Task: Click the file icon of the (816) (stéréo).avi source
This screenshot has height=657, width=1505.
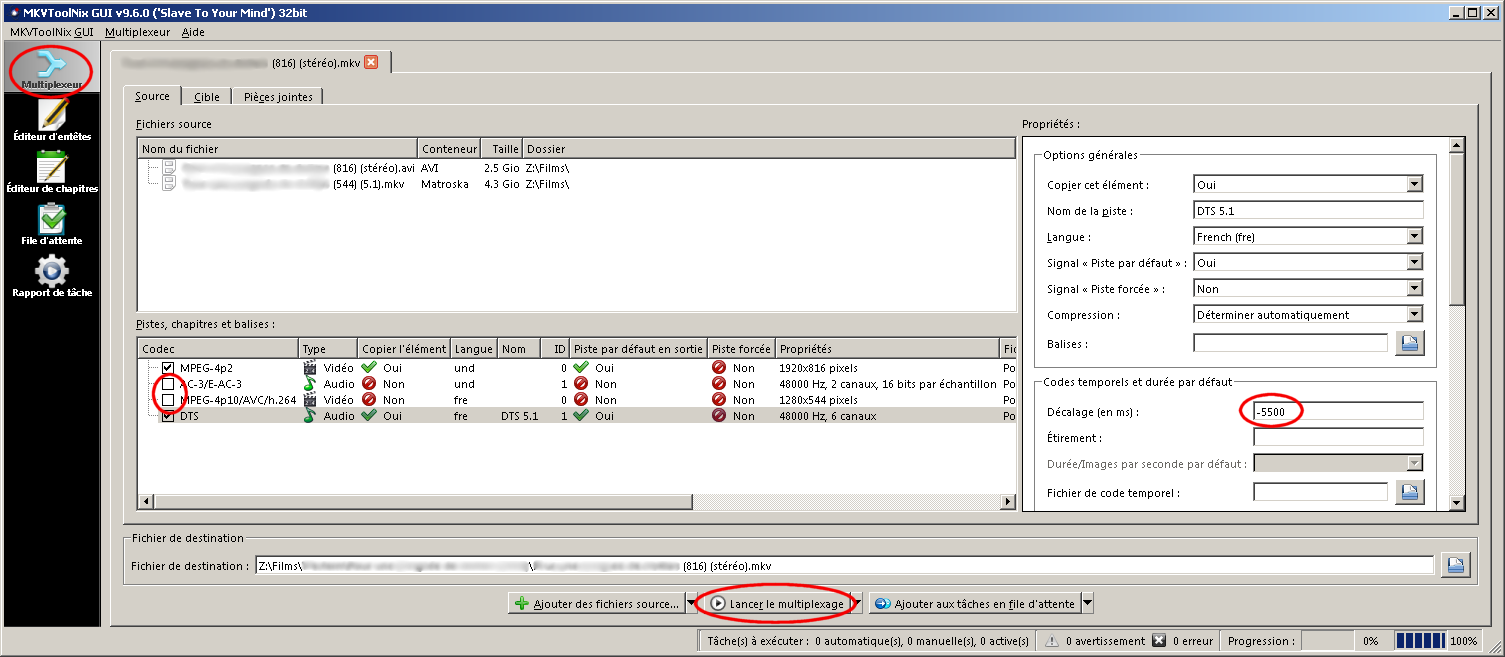Action: click(x=168, y=168)
